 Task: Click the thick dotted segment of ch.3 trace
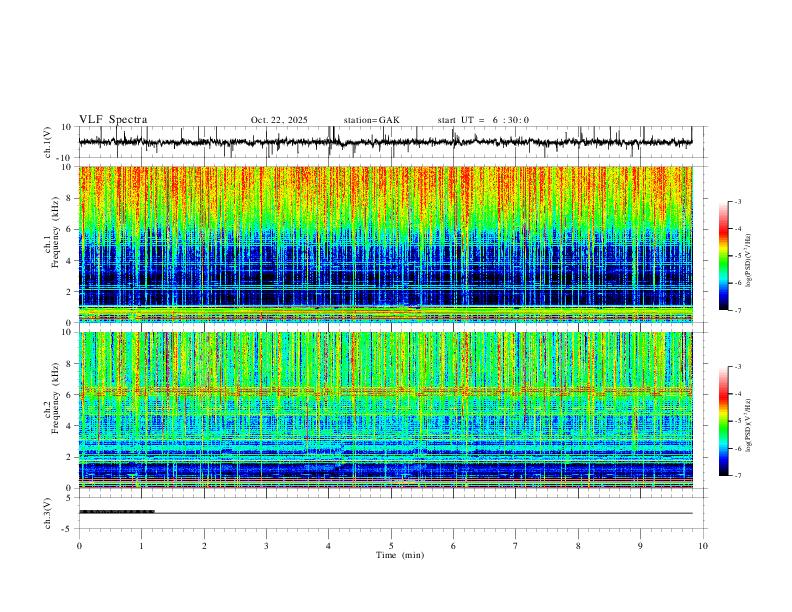coord(117,512)
